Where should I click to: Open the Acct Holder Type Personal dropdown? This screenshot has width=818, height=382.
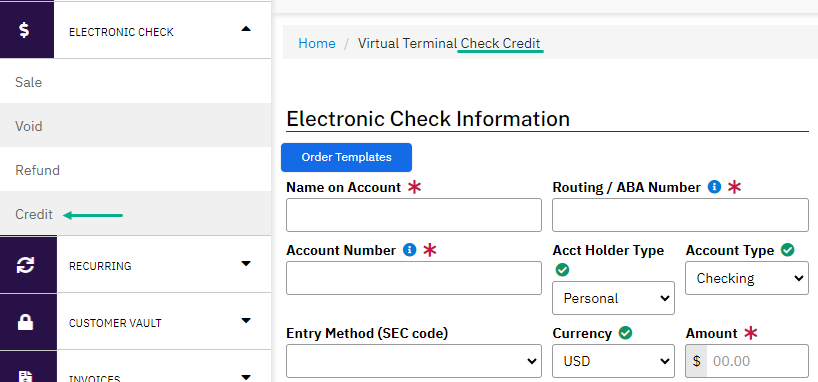tap(614, 298)
